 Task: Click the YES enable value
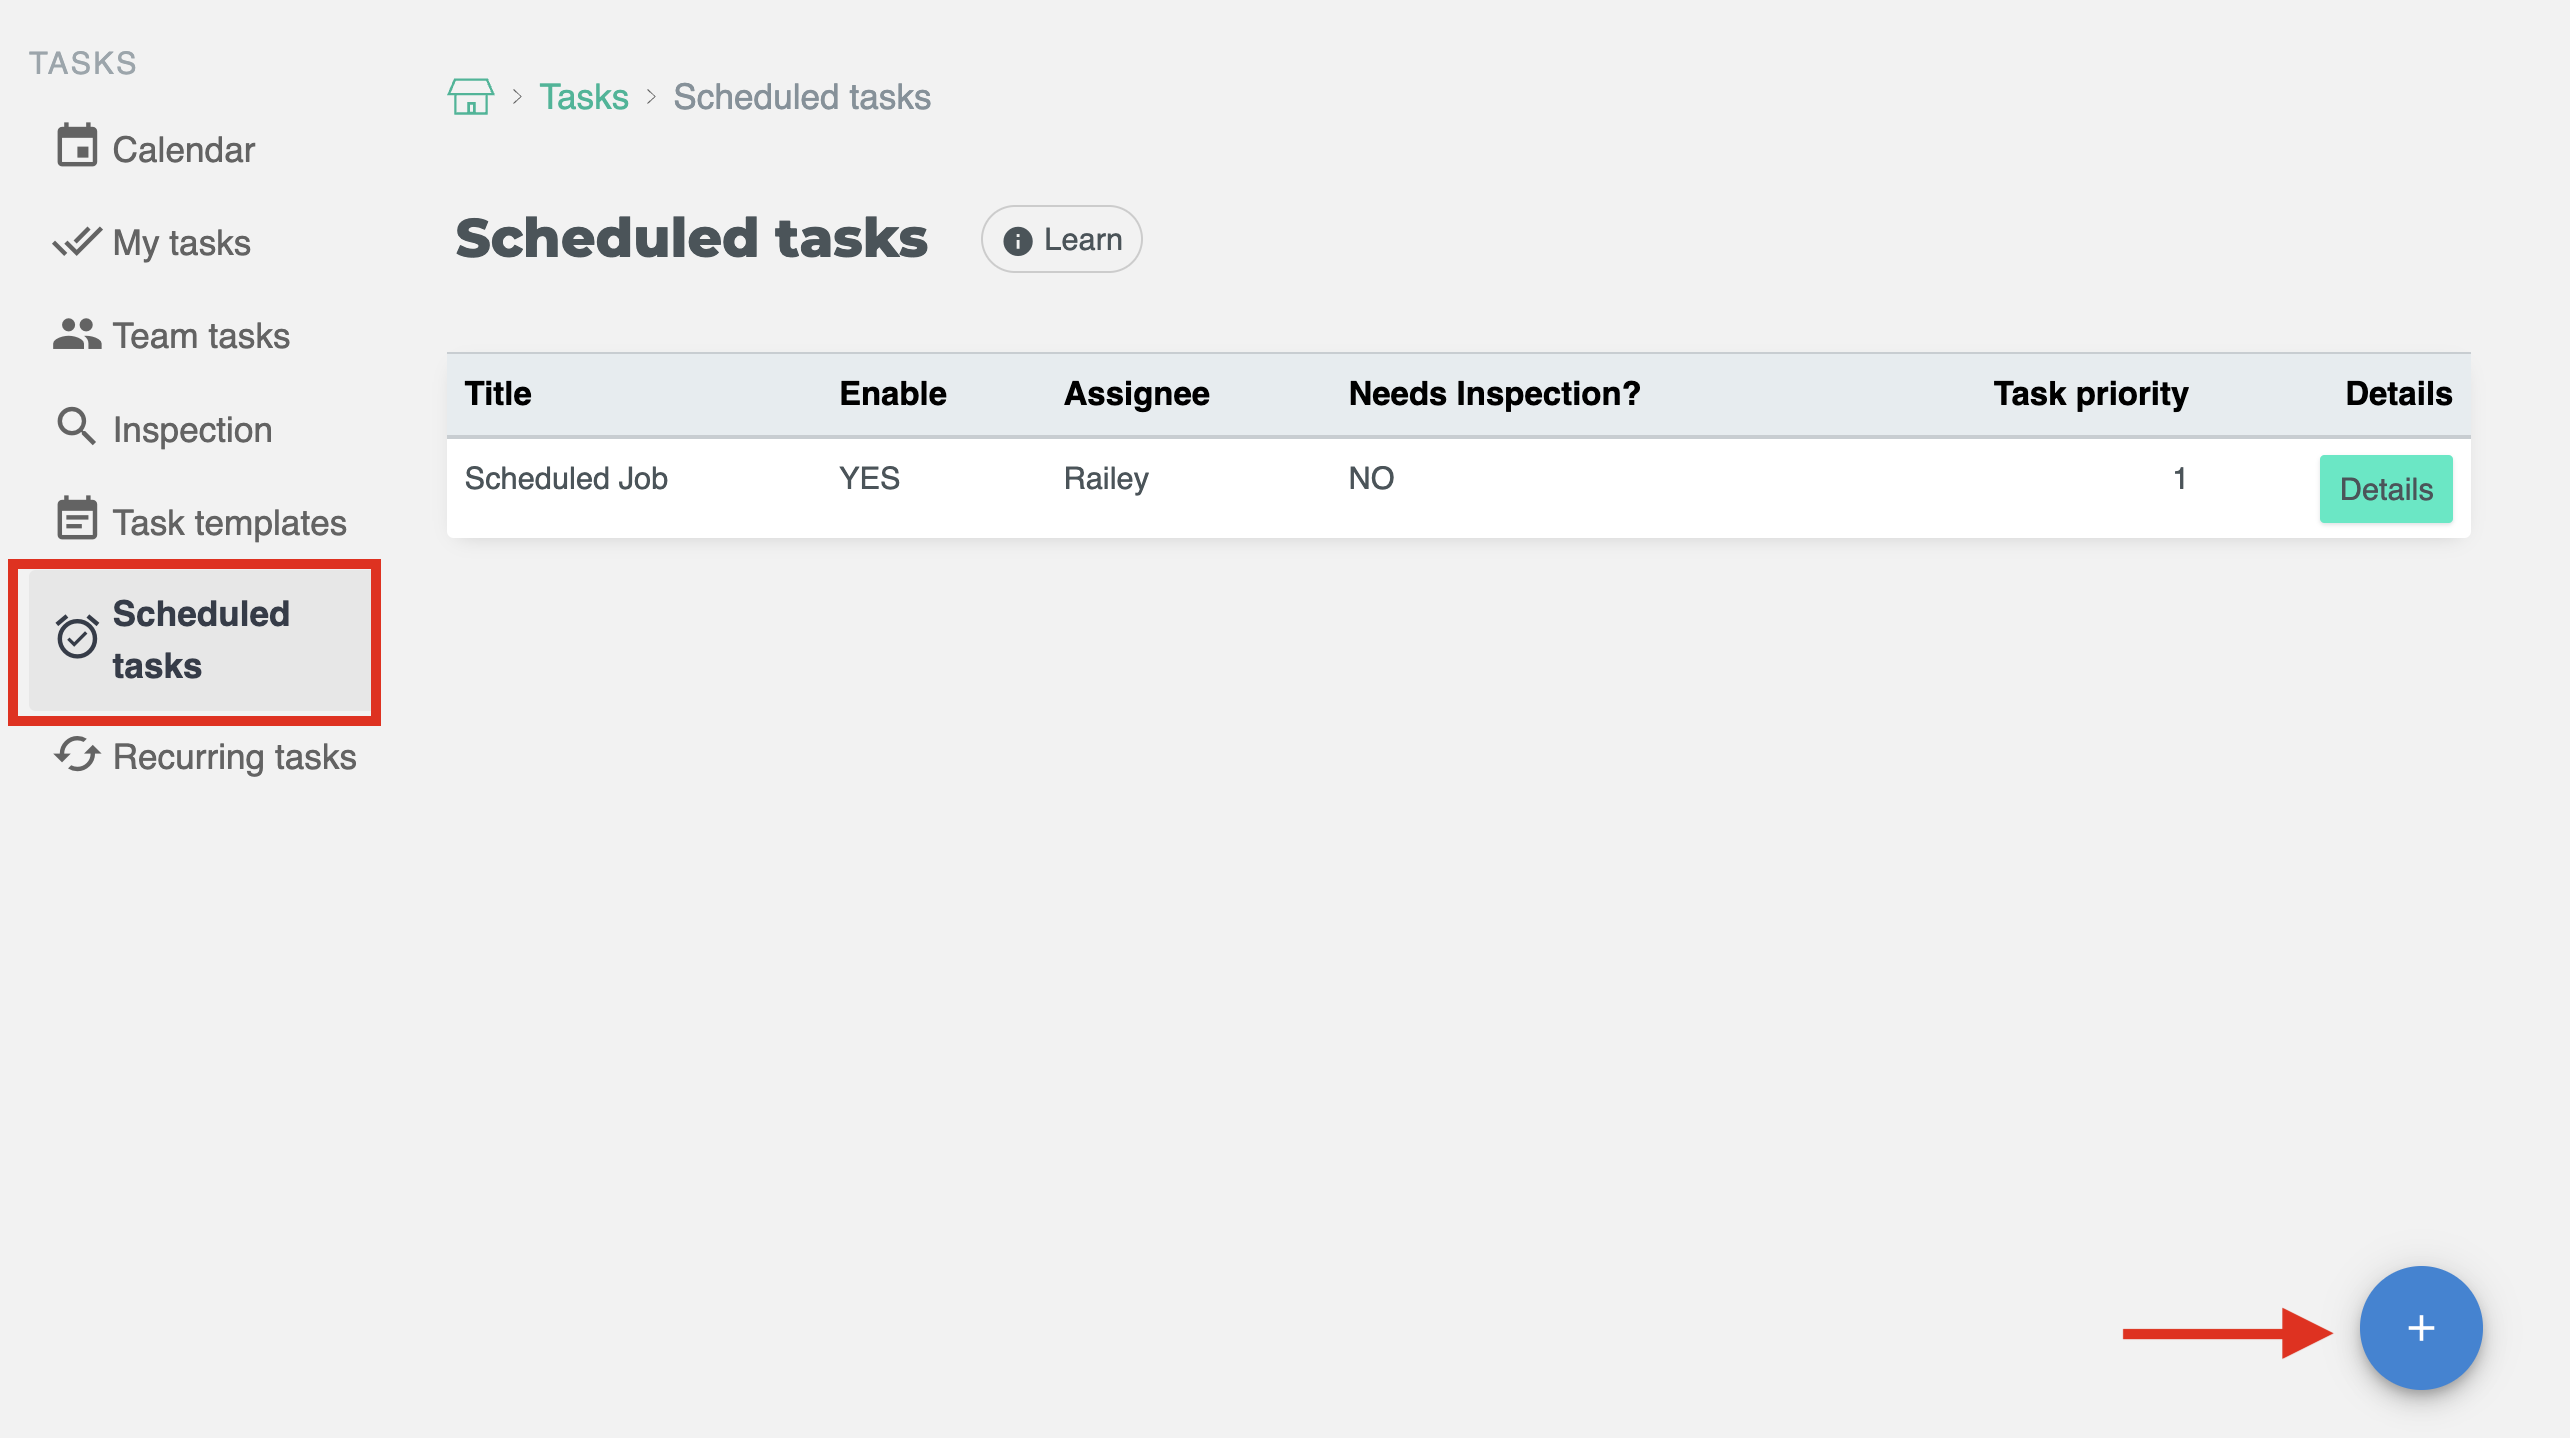[x=869, y=479]
